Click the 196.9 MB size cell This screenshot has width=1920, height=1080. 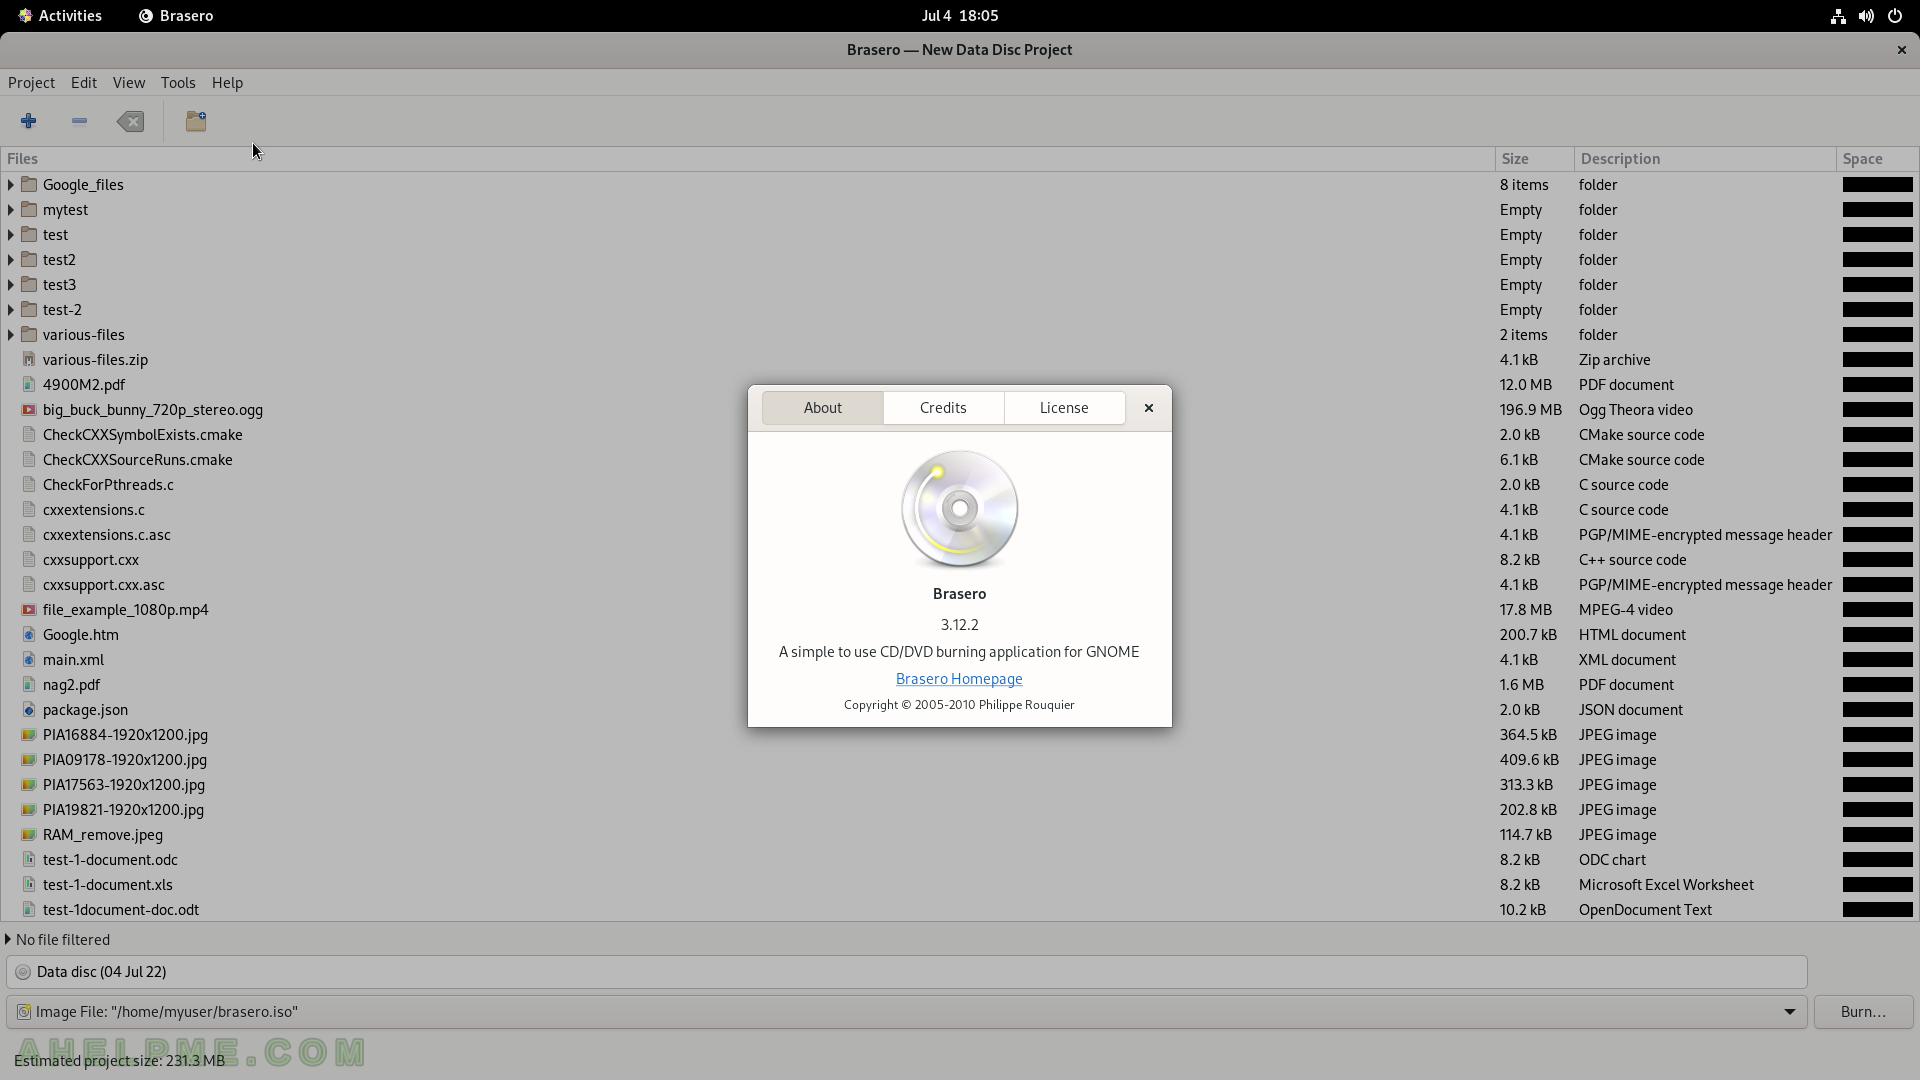(1530, 409)
